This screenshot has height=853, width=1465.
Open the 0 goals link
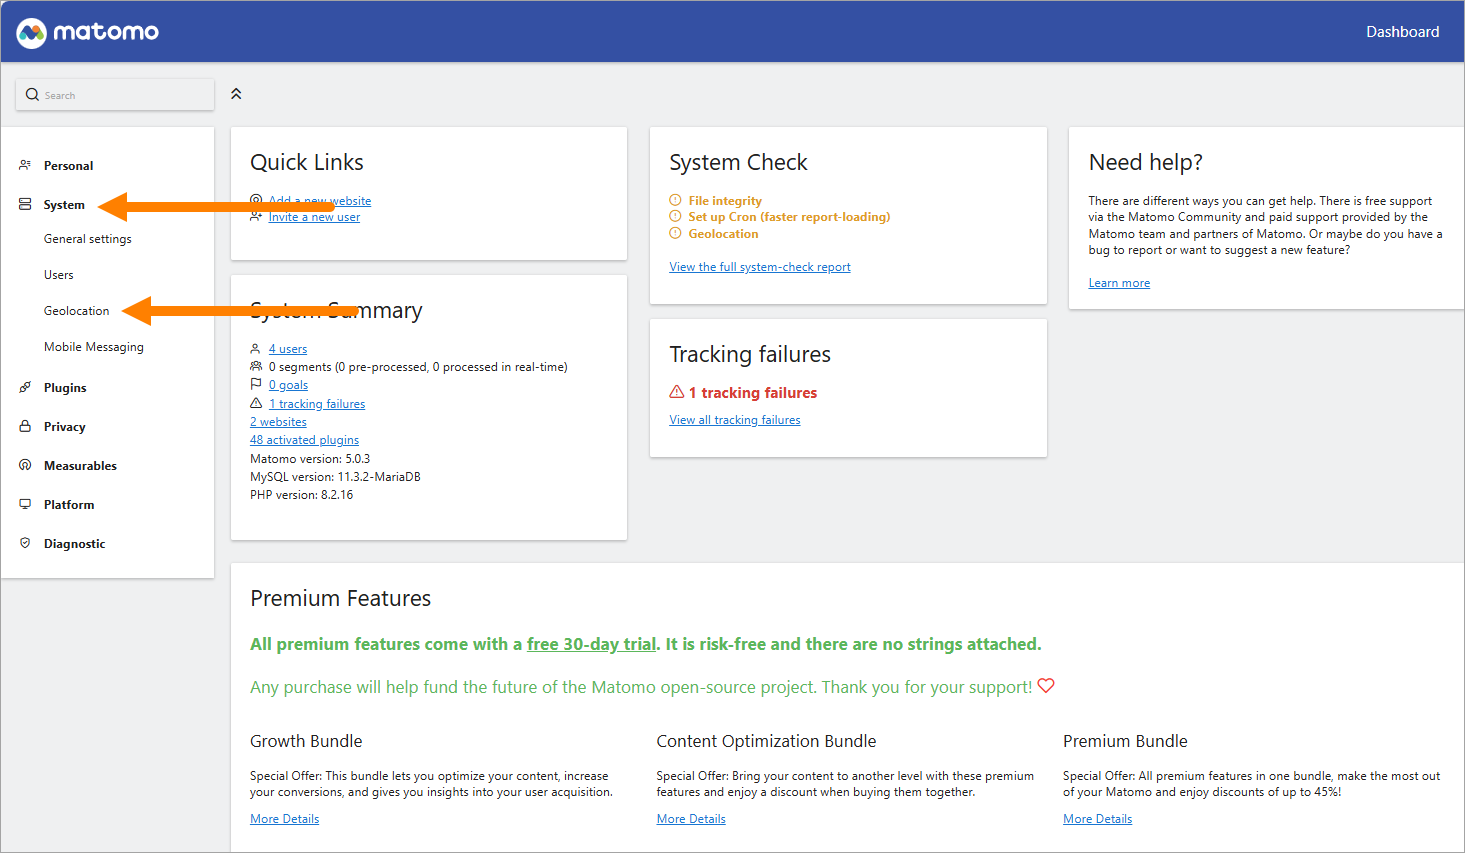point(288,385)
